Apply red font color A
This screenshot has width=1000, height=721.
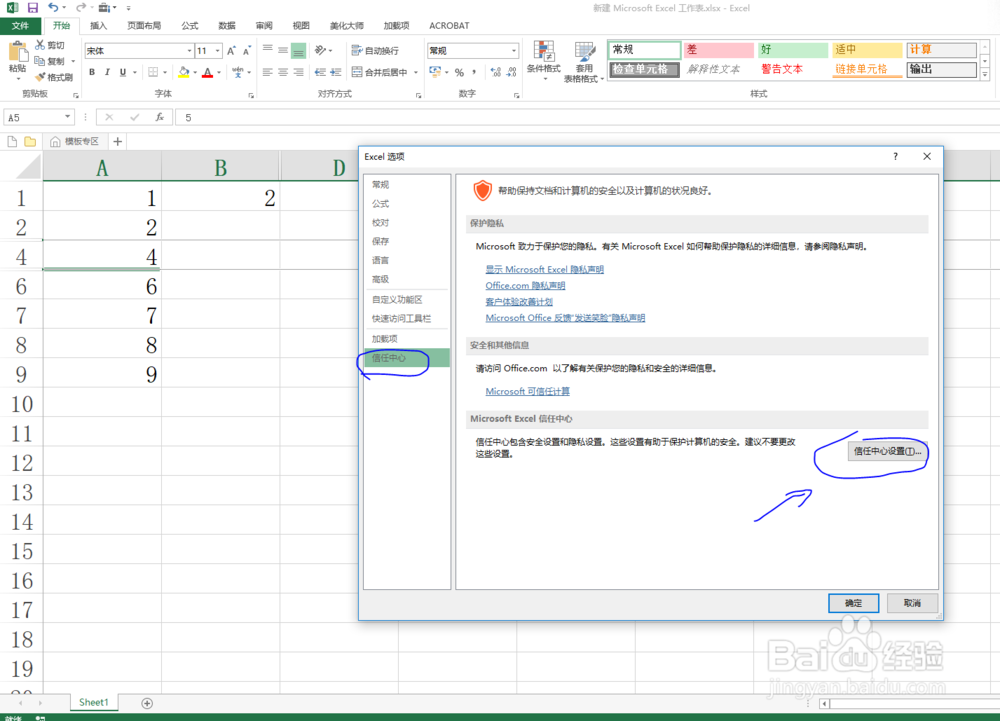pos(207,72)
